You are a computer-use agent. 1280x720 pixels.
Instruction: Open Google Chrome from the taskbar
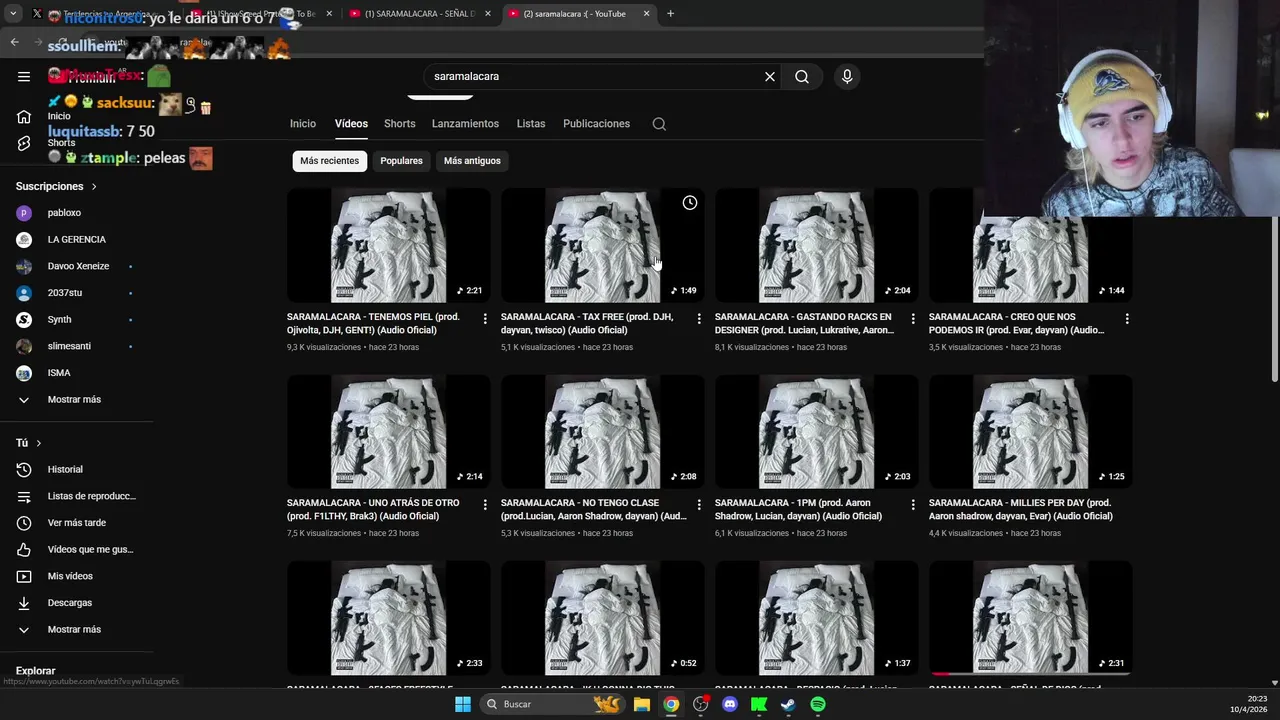(x=671, y=704)
